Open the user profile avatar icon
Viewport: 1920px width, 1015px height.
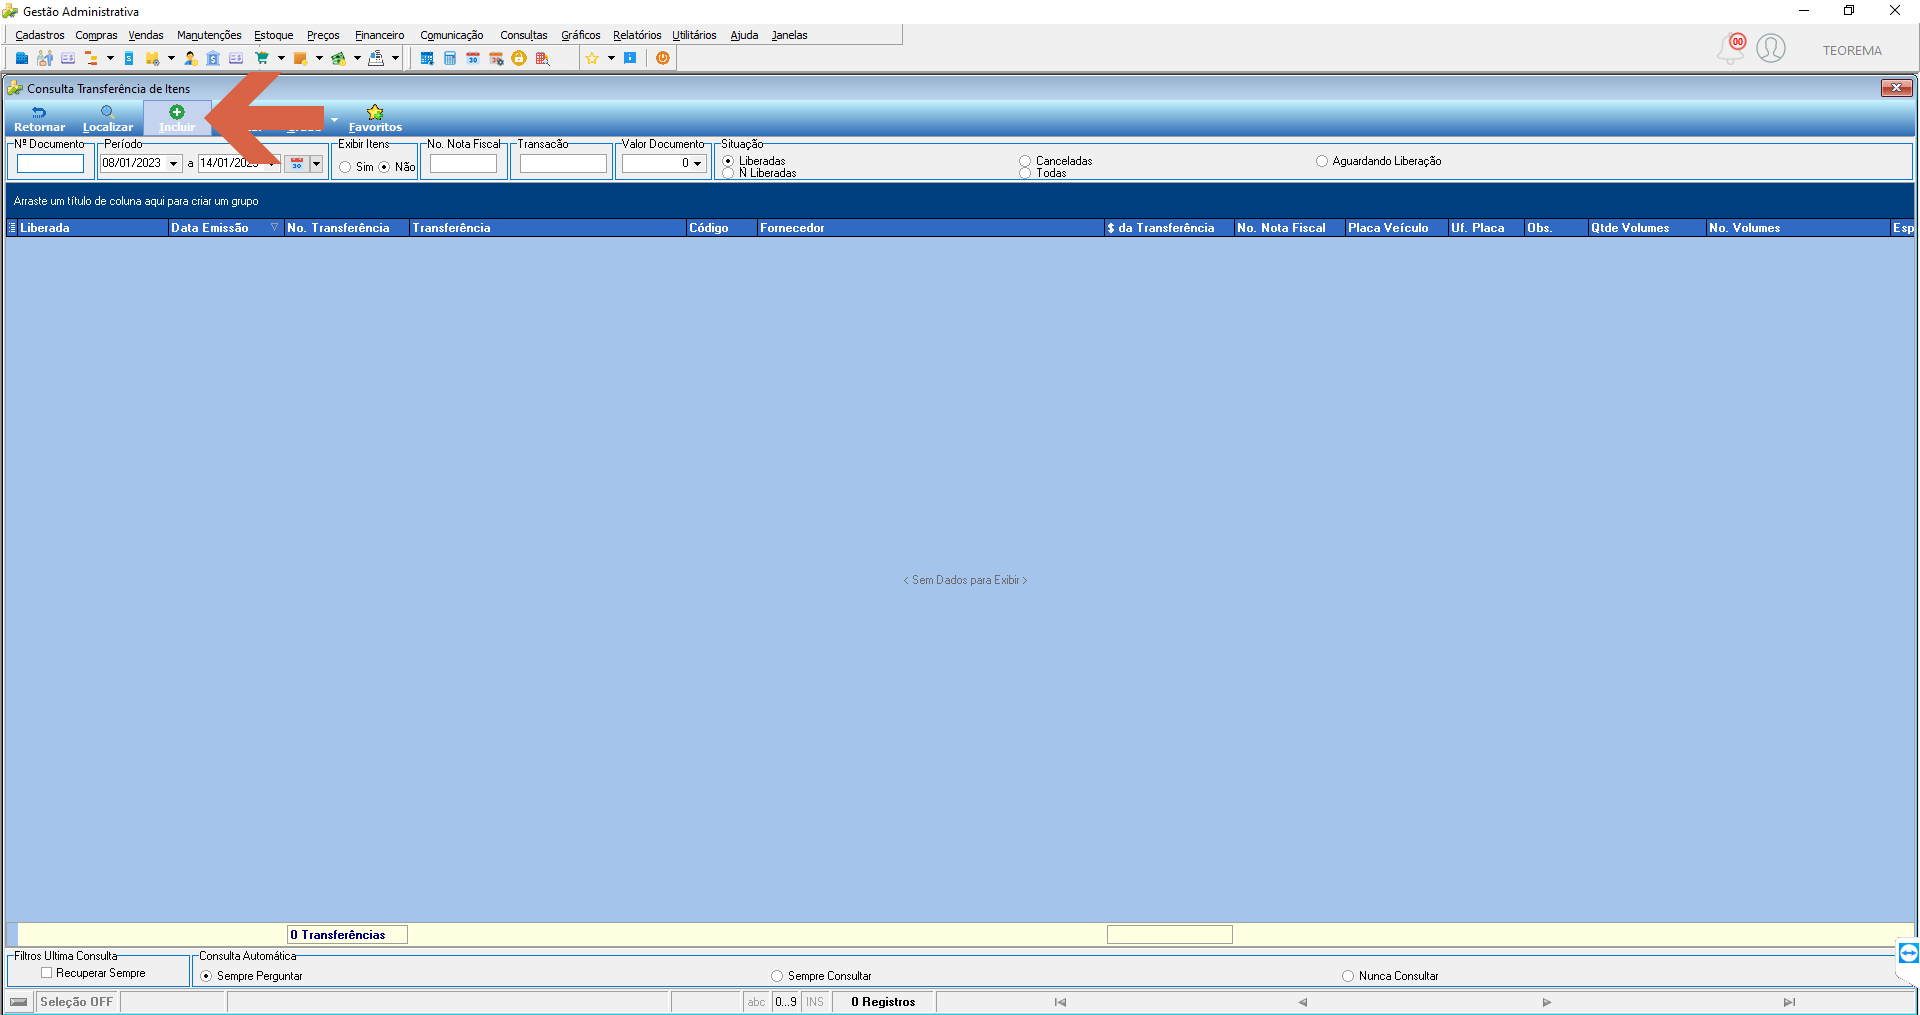coord(1771,48)
